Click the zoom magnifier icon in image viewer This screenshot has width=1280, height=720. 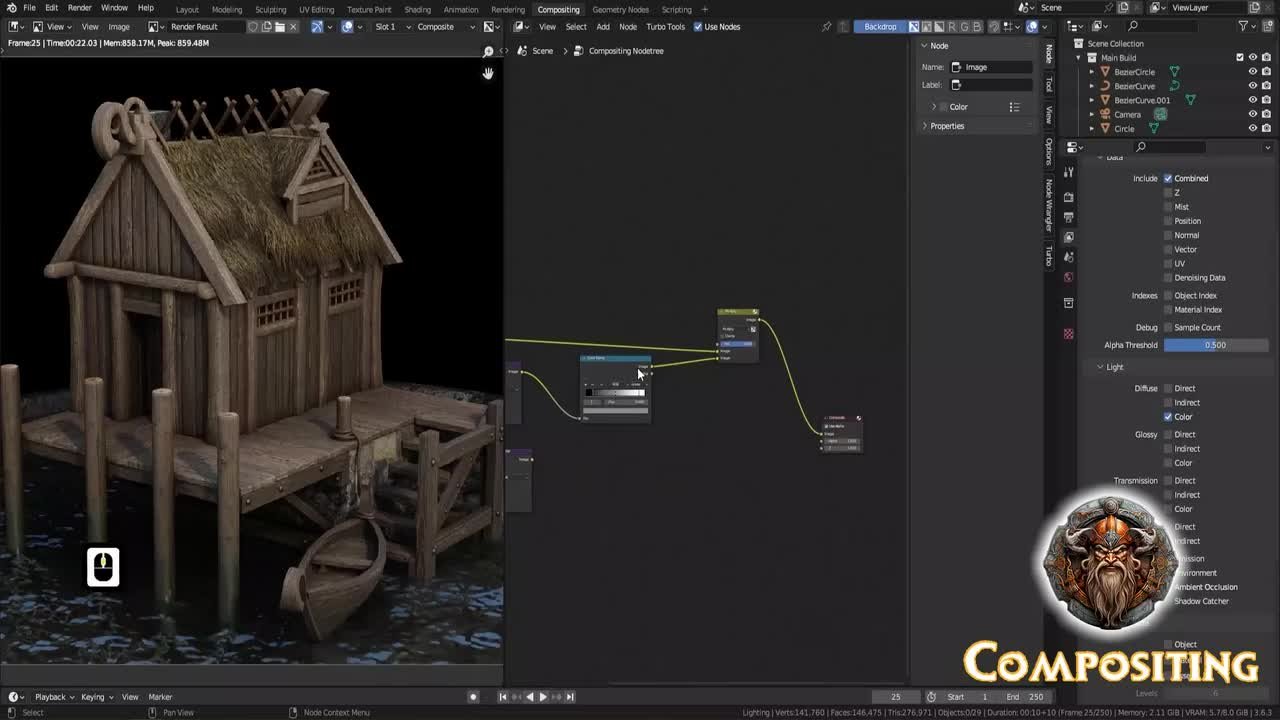pos(488,51)
